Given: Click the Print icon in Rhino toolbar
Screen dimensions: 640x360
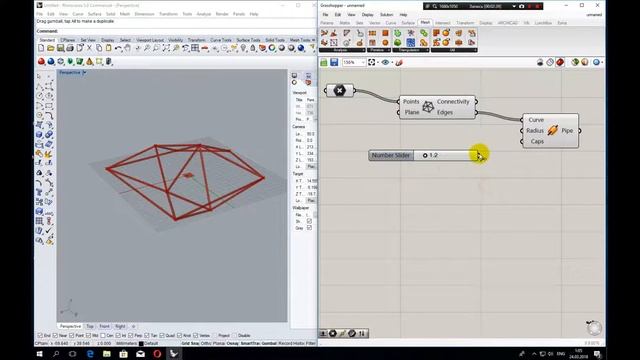Looking at the screenshot, I should (70, 48).
